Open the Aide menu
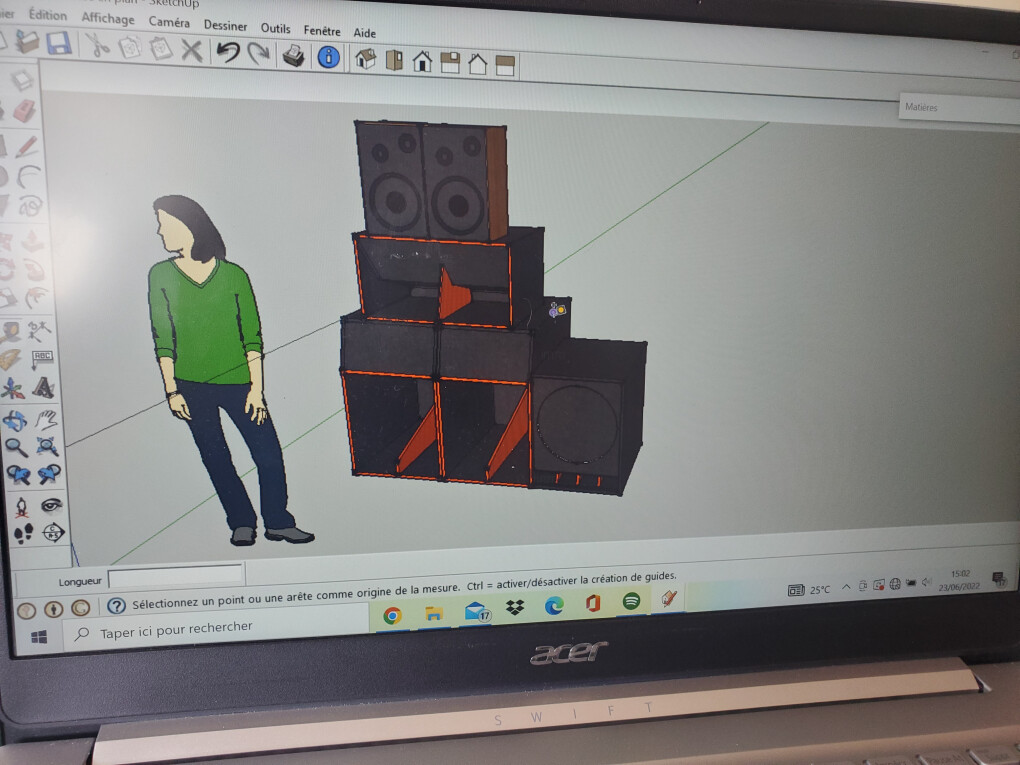This screenshot has height=765, width=1020. pos(364,33)
